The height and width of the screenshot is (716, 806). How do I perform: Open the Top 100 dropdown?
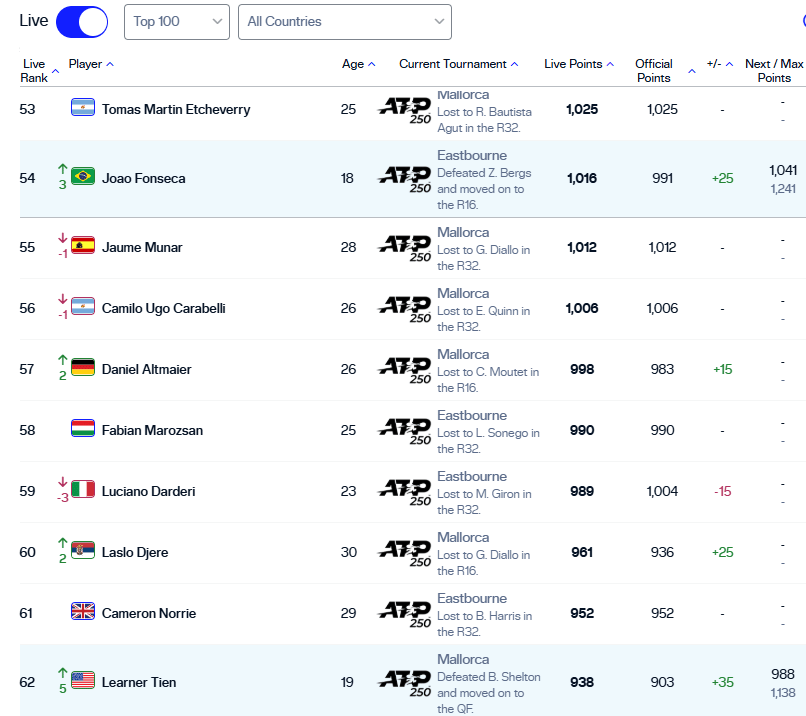[177, 21]
